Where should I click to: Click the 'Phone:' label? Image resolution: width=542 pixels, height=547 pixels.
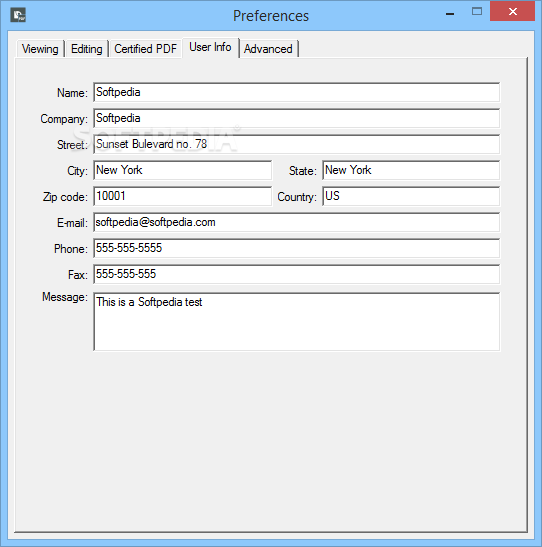click(71, 249)
